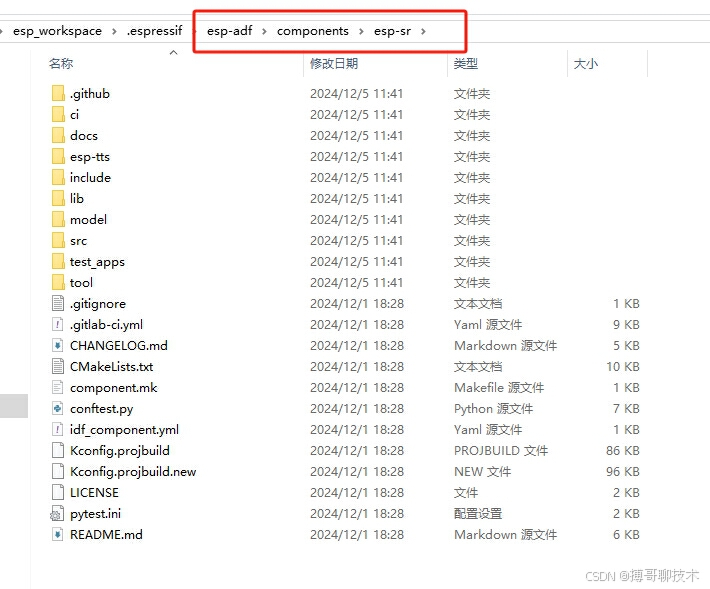This screenshot has width=710, height=589.
Task: Expand the chevron after components breadcrumb
Action: point(361,31)
